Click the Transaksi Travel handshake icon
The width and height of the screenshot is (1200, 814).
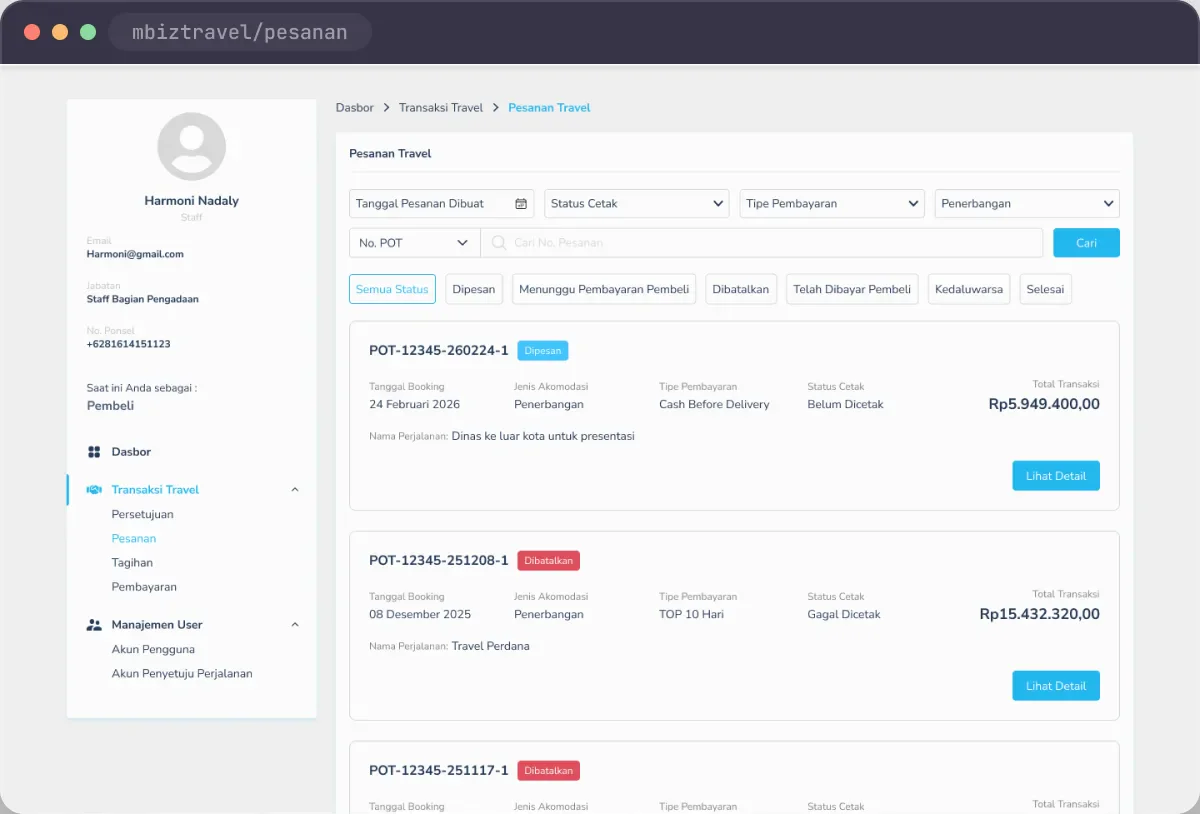[x=94, y=490]
